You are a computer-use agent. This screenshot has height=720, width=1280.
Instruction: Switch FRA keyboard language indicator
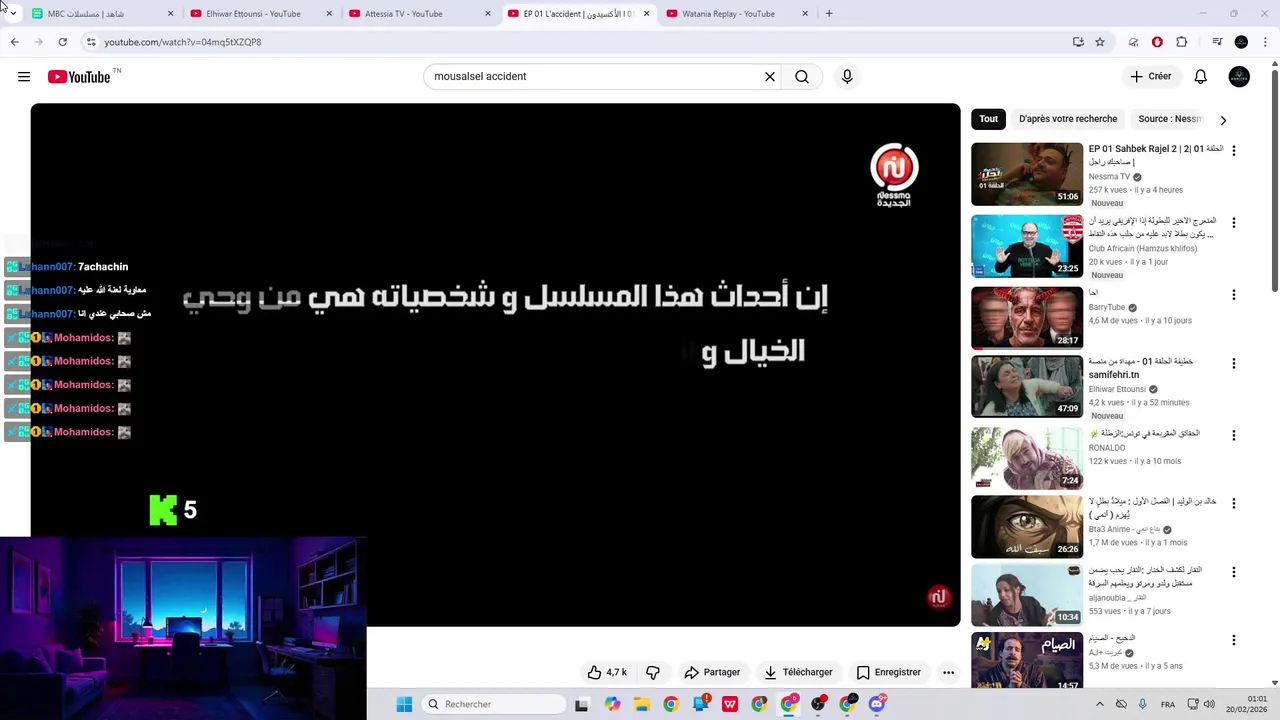(x=1168, y=704)
